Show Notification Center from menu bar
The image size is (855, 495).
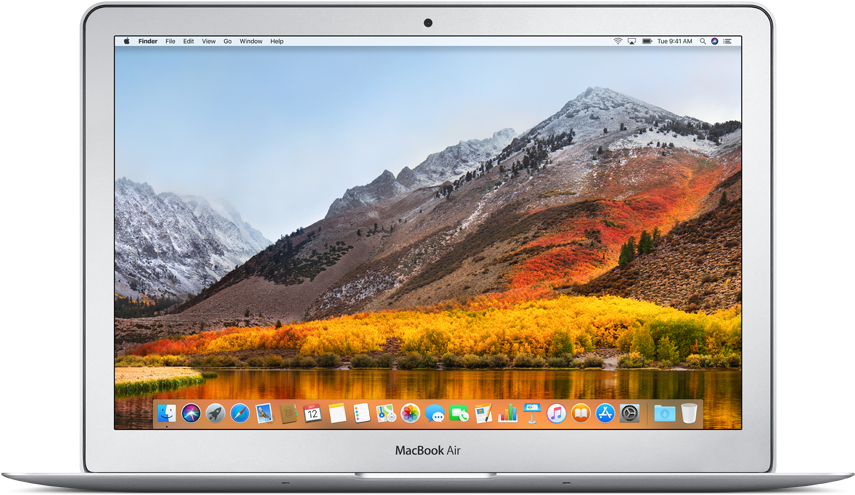[x=729, y=41]
